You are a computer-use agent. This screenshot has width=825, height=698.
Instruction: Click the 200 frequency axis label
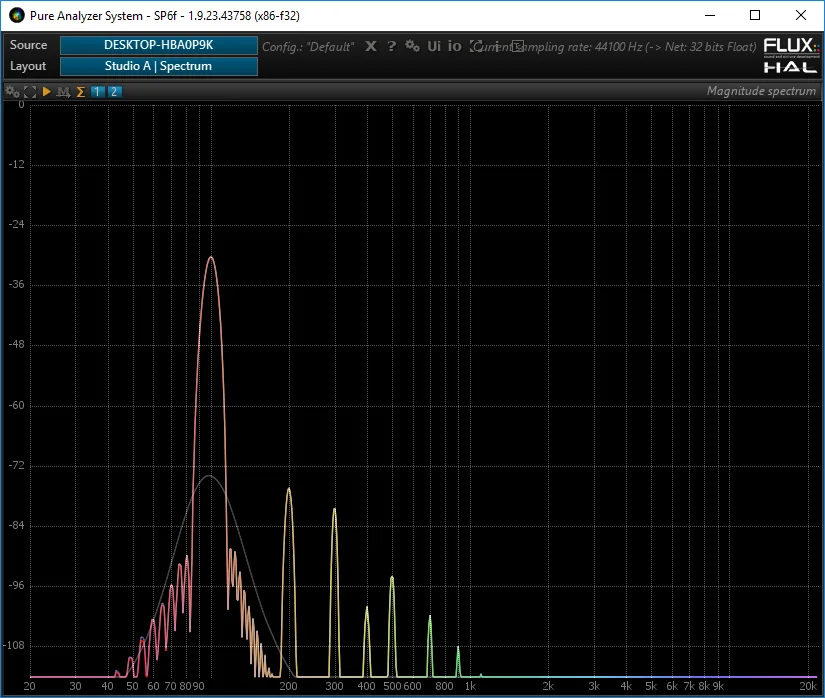coord(288,686)
